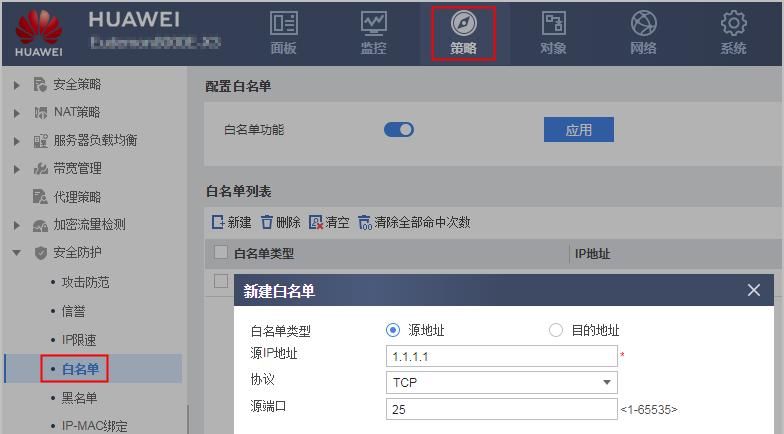Image resolution: width=784 pixels, height=434 pixels.
Task: Click the 代理策略 sidebar icon
Action: (x=40, y=196)
